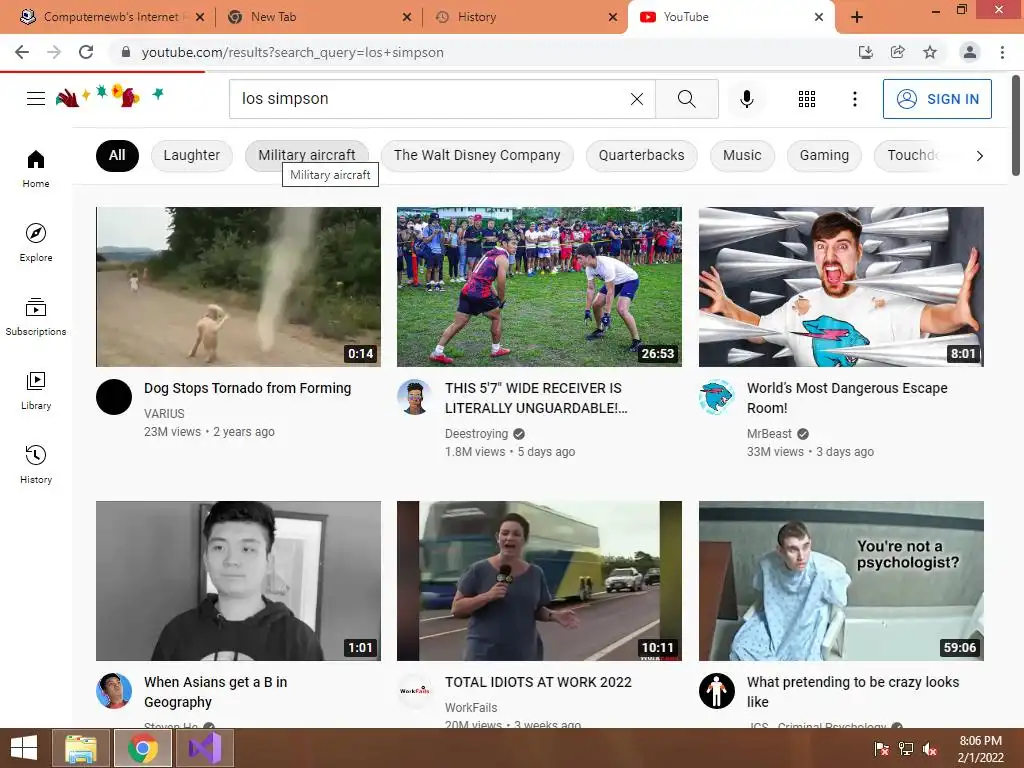Select the Military aircraft chip

[x=307, y=155]
